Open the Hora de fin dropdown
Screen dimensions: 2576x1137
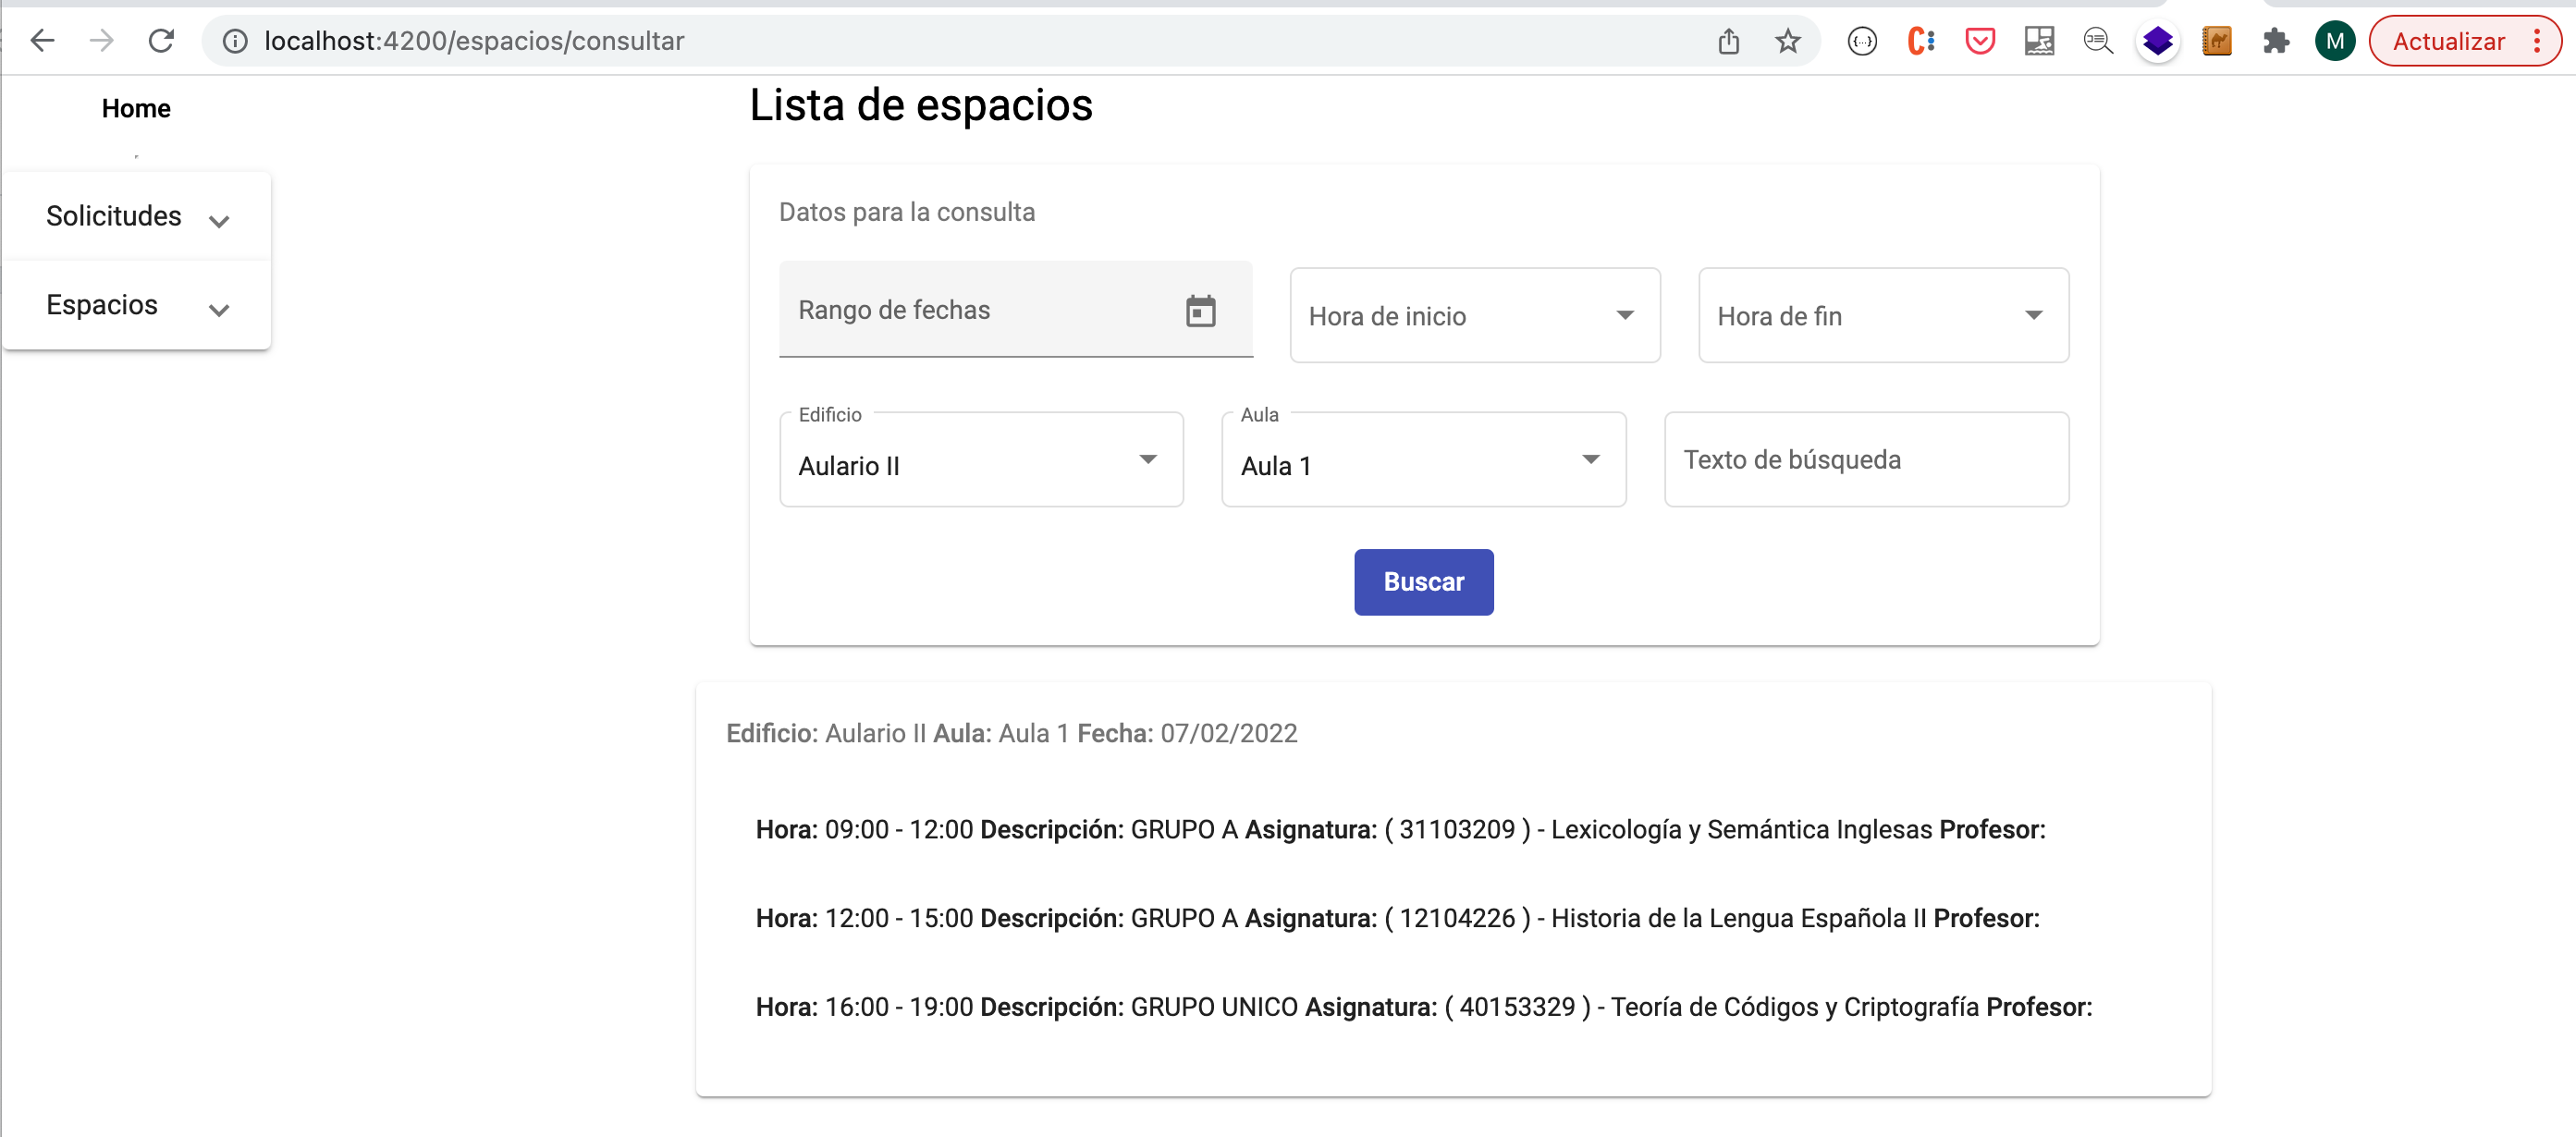tap(1883, 315)
